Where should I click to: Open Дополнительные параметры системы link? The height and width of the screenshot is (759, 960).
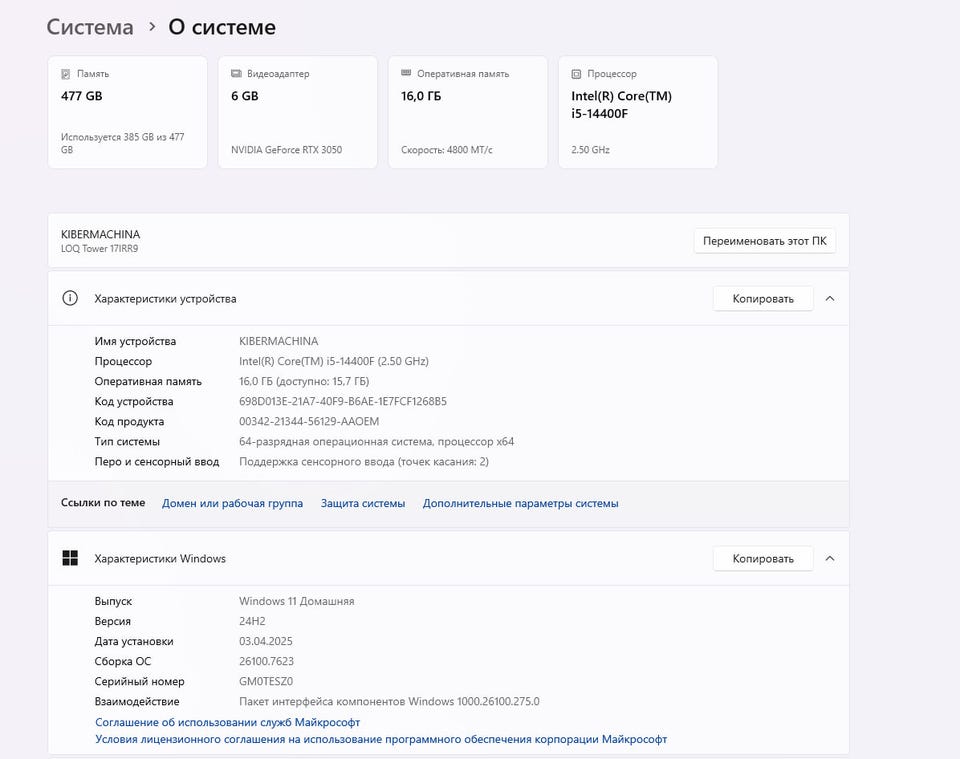[x=520, y=503]
